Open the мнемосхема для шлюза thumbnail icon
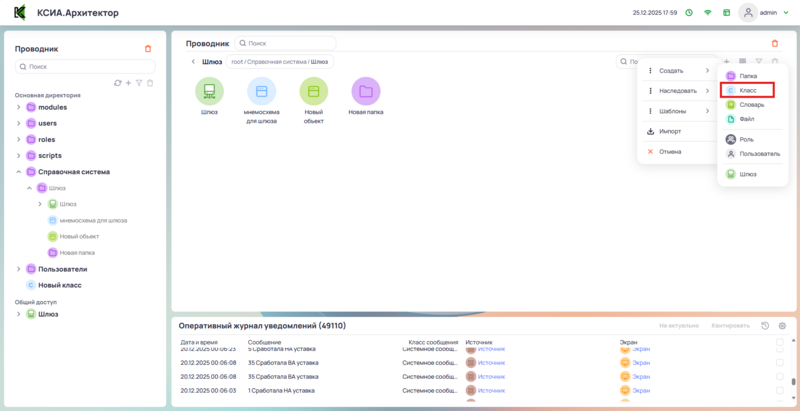 261,92
